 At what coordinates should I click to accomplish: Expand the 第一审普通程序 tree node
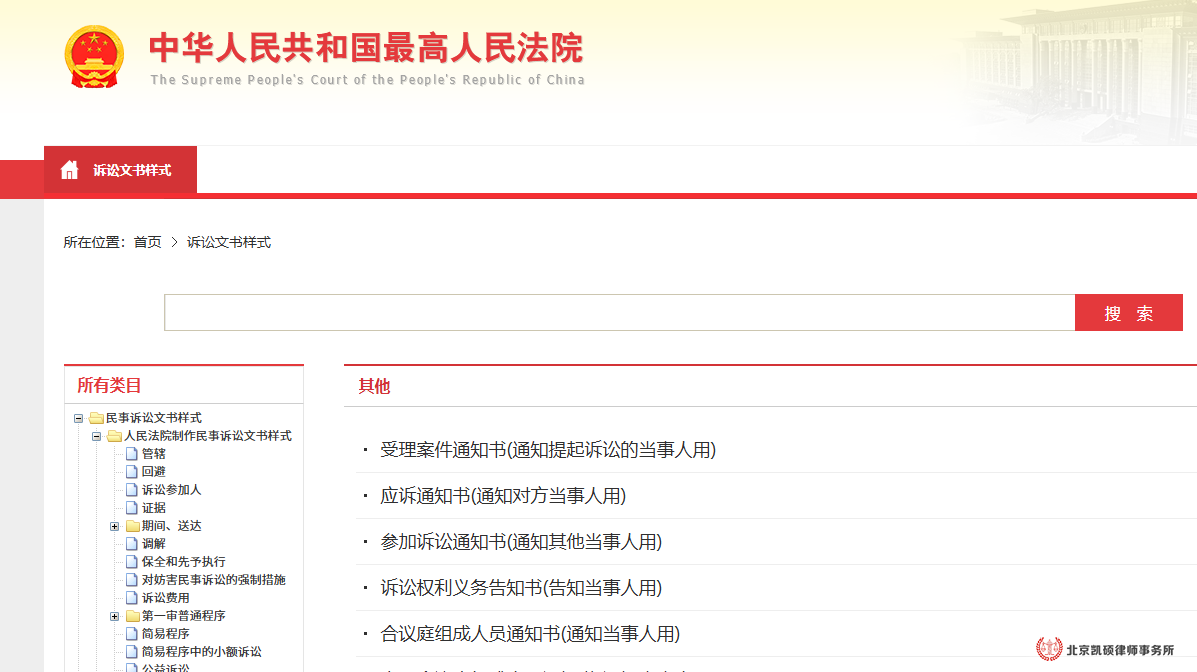click(114, 616)
